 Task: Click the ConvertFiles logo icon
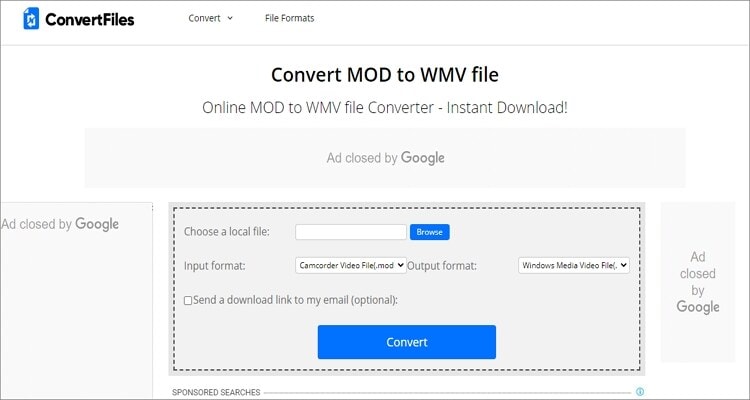pyautogui.click(x=31, y=19)
